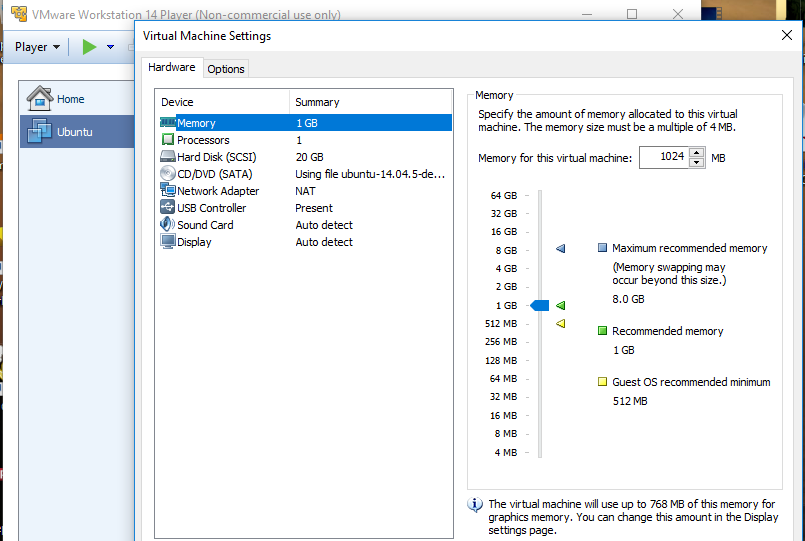The height and width of the screenshot is (541, 805).
Task: Click the 8.0 GB maximum memory value
Action: tap(628, 299)
